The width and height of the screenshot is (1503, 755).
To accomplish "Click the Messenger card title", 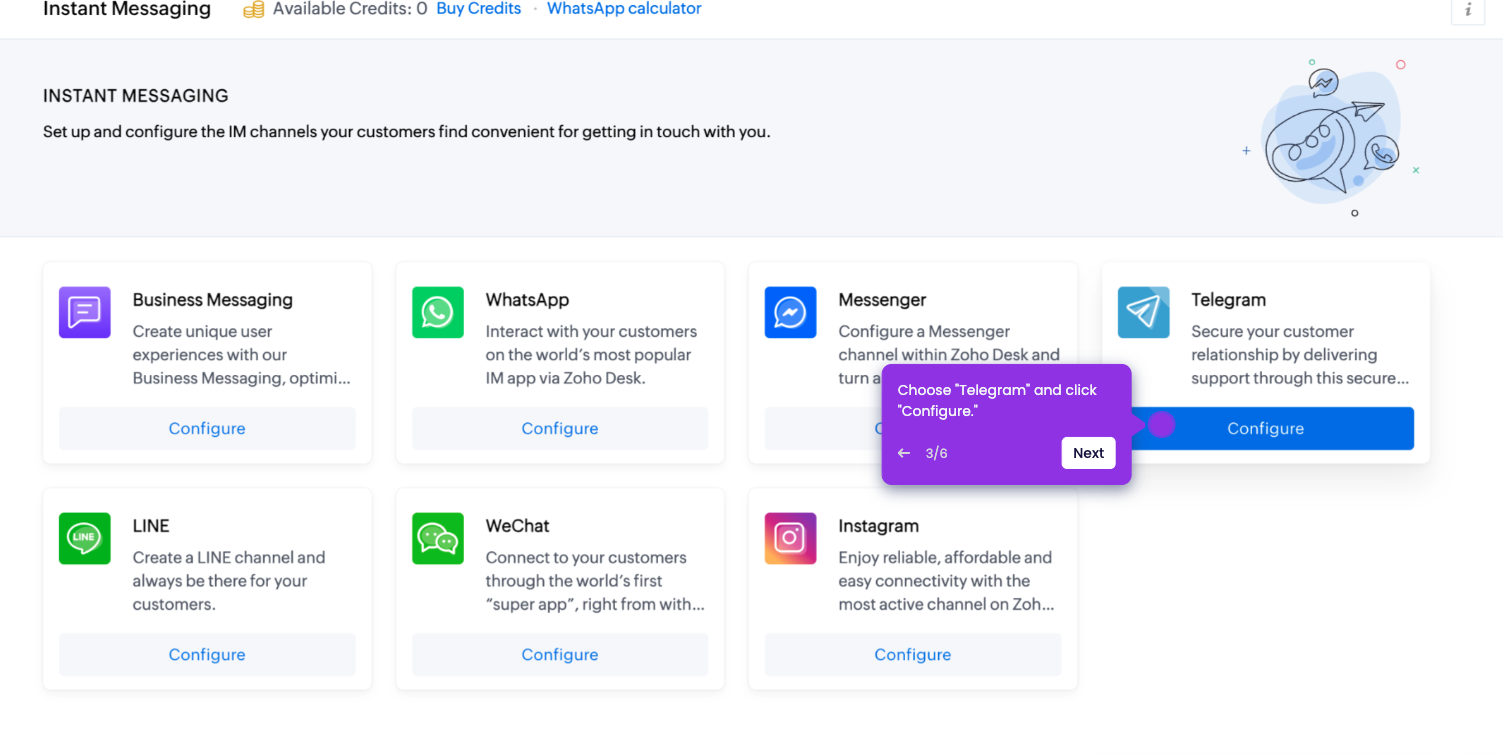I will pyautogui.click(x=882, y=300).
